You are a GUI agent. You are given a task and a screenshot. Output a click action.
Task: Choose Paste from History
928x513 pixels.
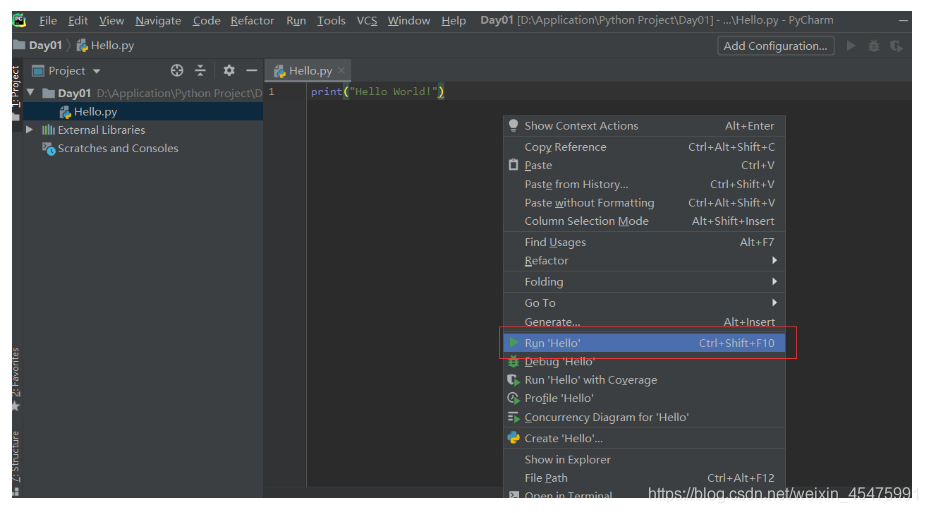pos(644,184)
